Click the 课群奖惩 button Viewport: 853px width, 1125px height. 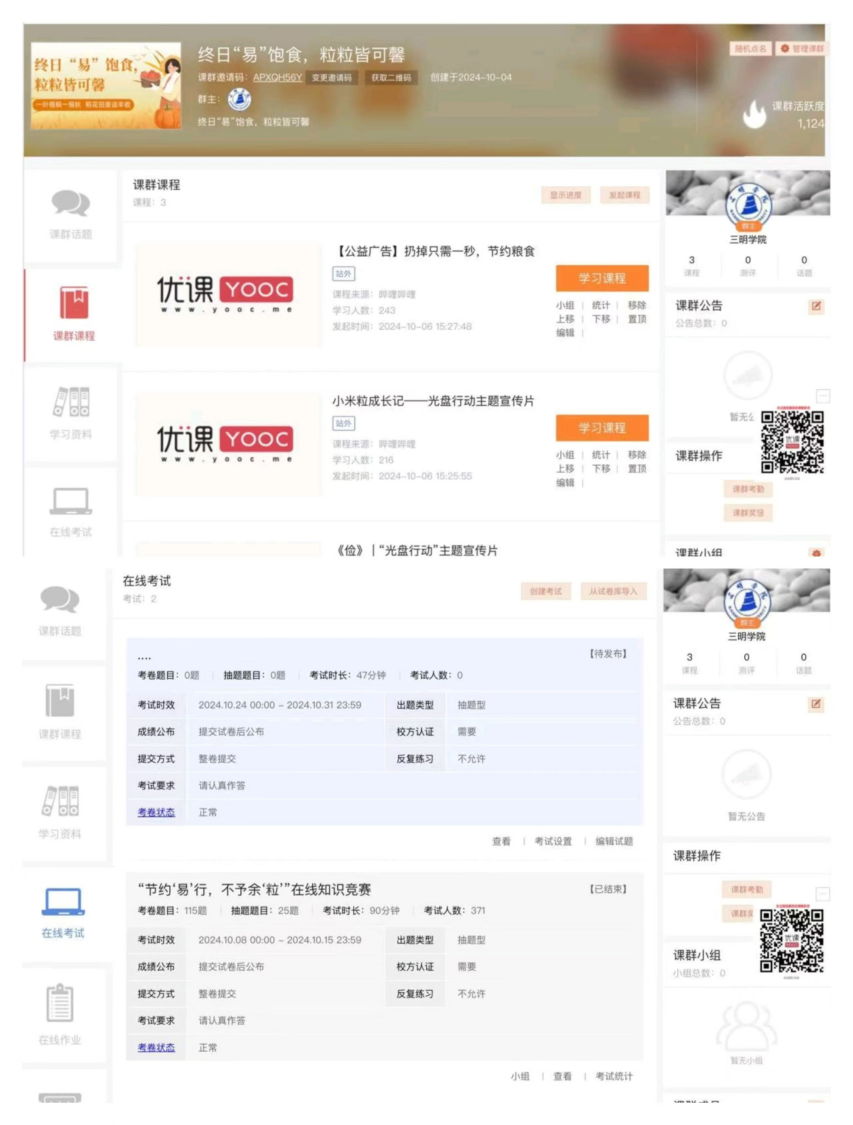748,513
